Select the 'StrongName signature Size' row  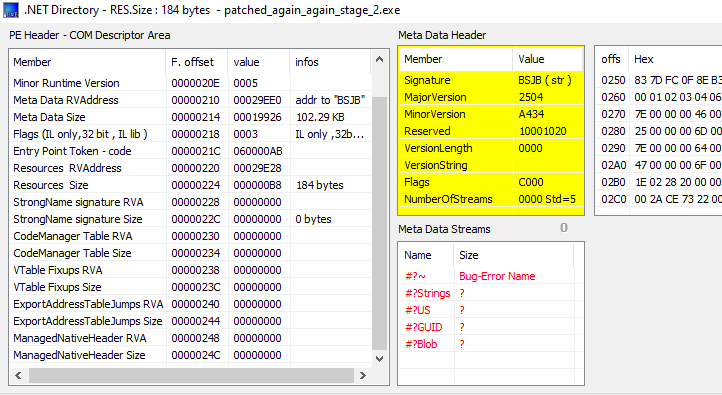190,219
